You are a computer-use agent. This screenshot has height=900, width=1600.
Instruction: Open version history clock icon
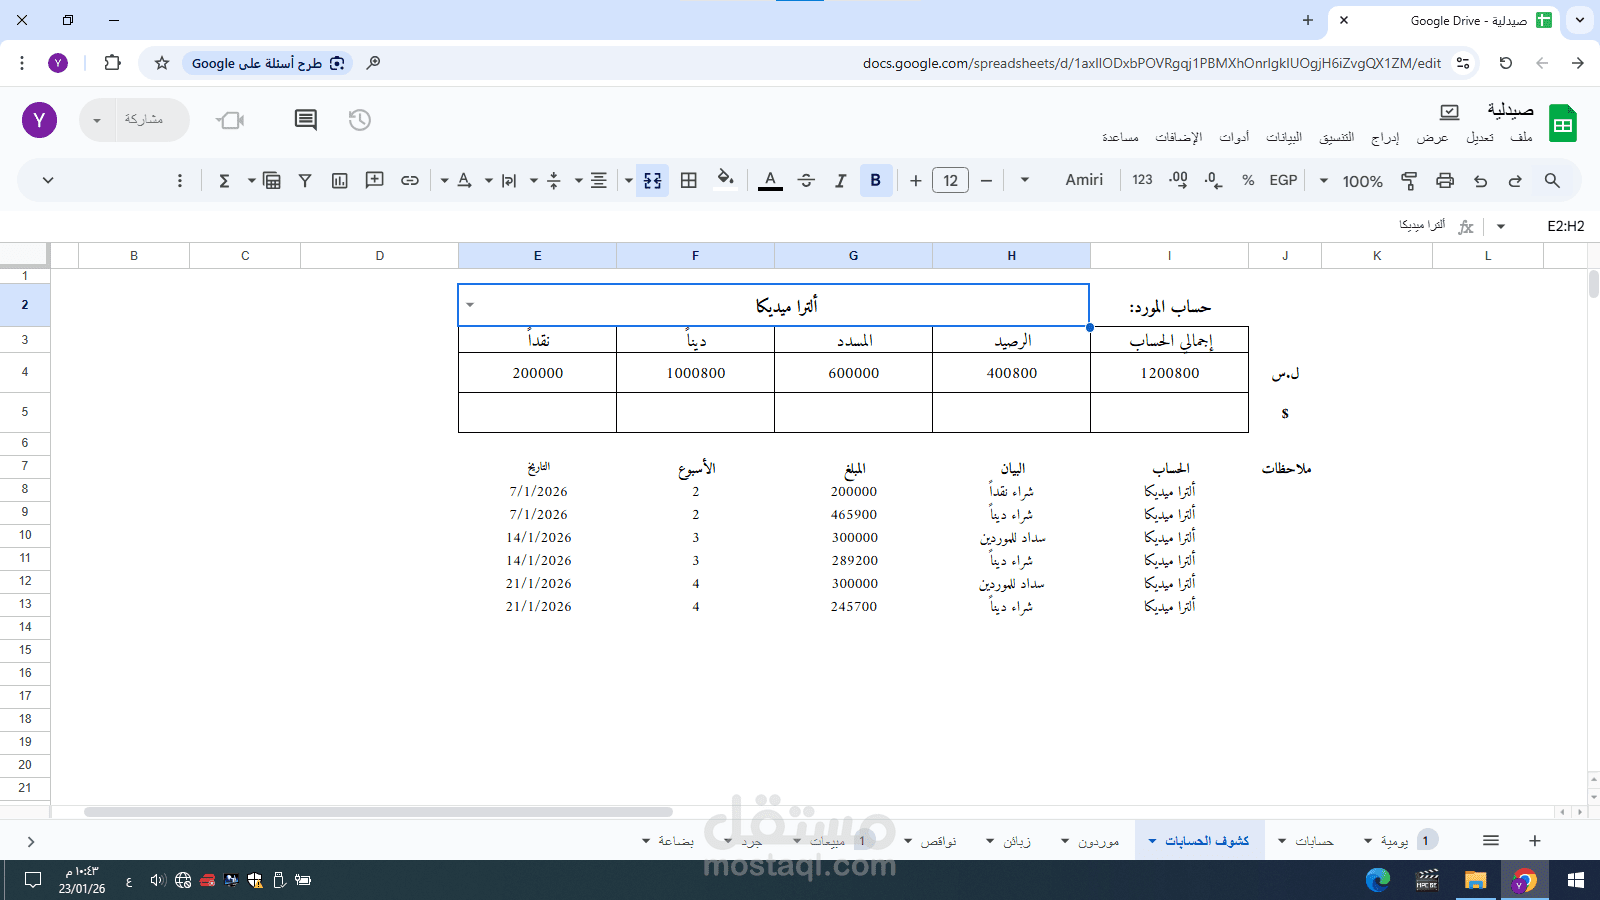[x=360, y=120]
